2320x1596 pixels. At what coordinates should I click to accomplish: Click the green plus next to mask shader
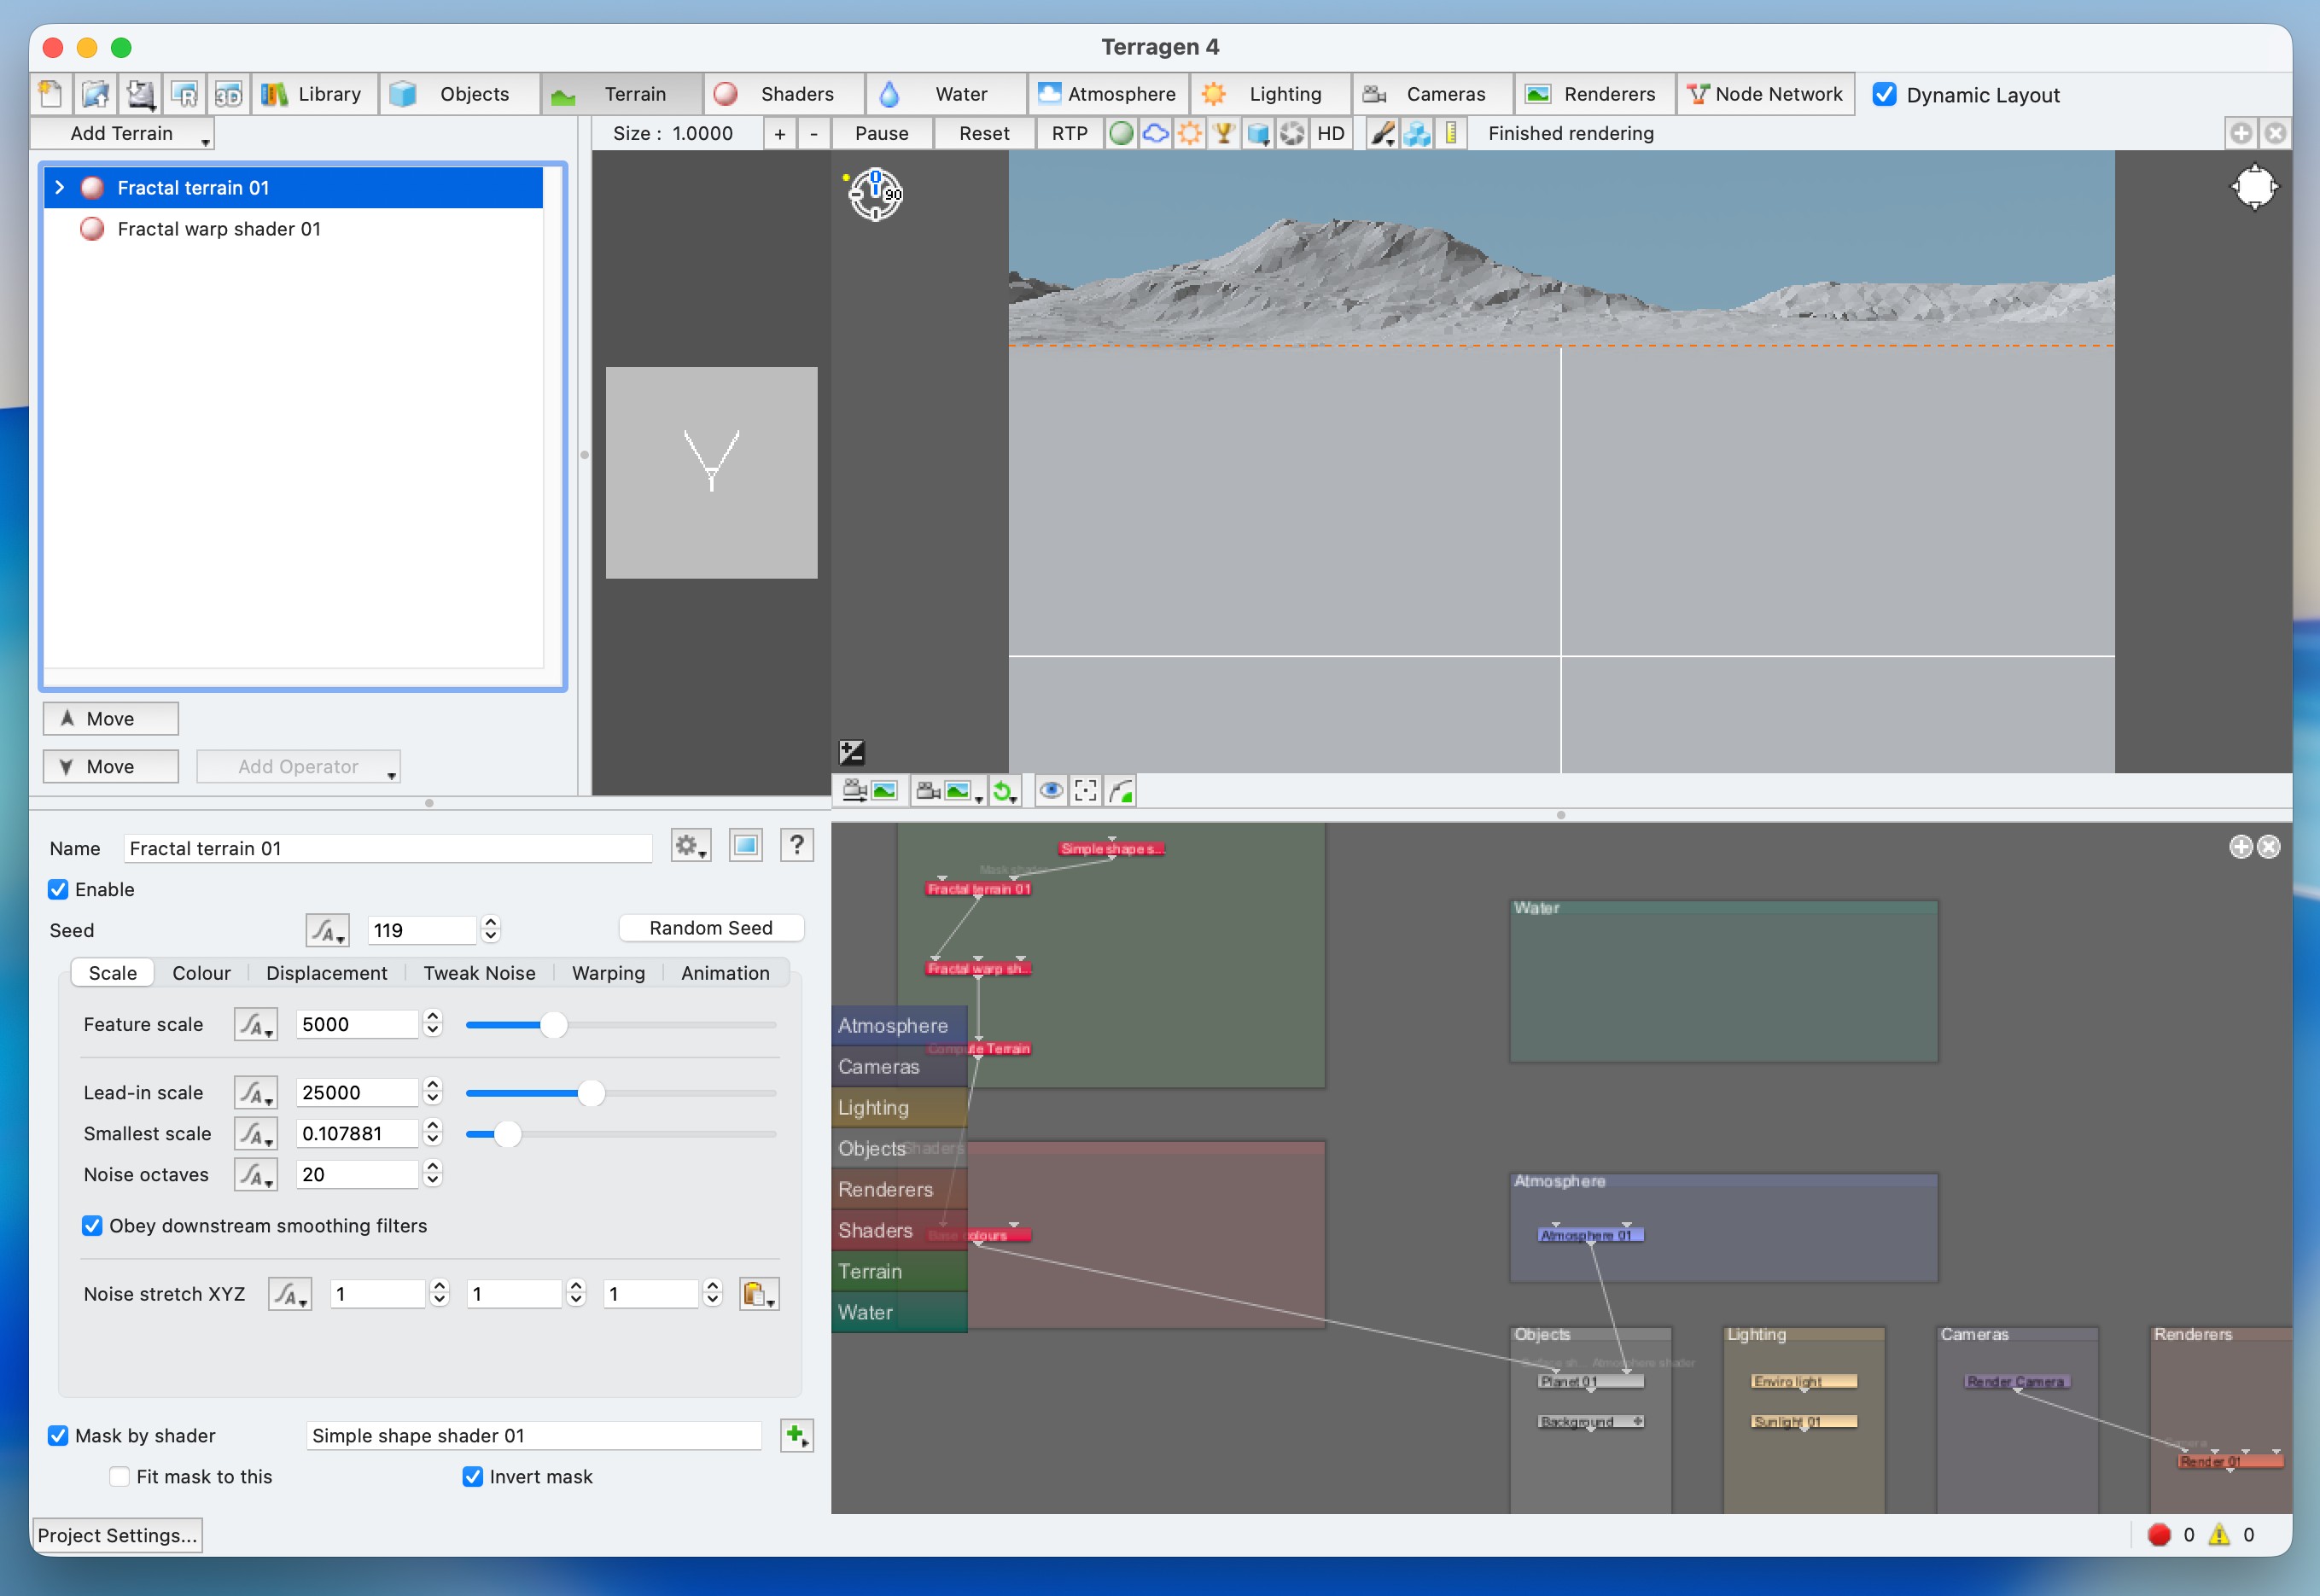click(x=796, y=1435)
